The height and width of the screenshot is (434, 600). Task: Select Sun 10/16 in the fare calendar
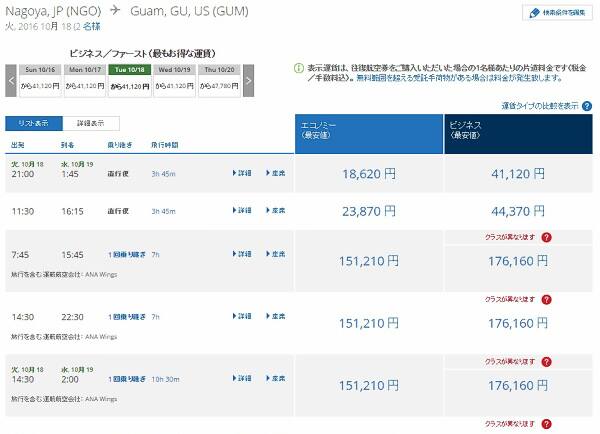click(41, 80)
